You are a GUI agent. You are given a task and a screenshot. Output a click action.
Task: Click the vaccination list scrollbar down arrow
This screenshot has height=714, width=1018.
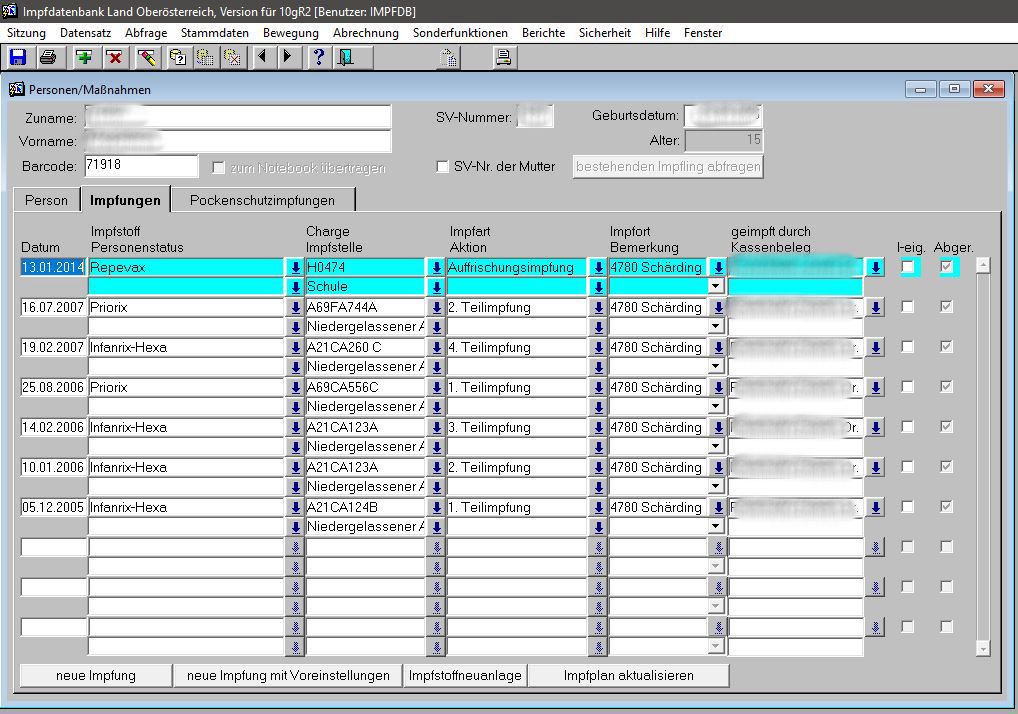(x=983, y=649)
